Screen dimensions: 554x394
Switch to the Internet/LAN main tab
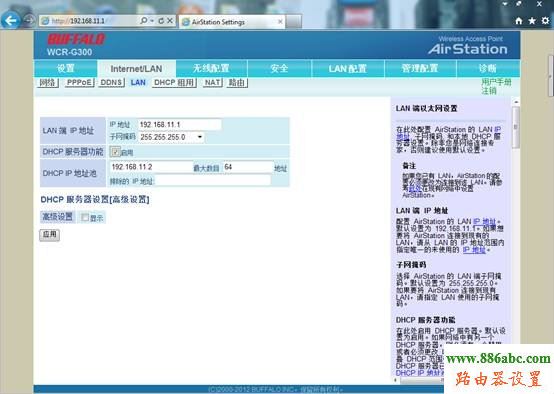pos(136,69)
